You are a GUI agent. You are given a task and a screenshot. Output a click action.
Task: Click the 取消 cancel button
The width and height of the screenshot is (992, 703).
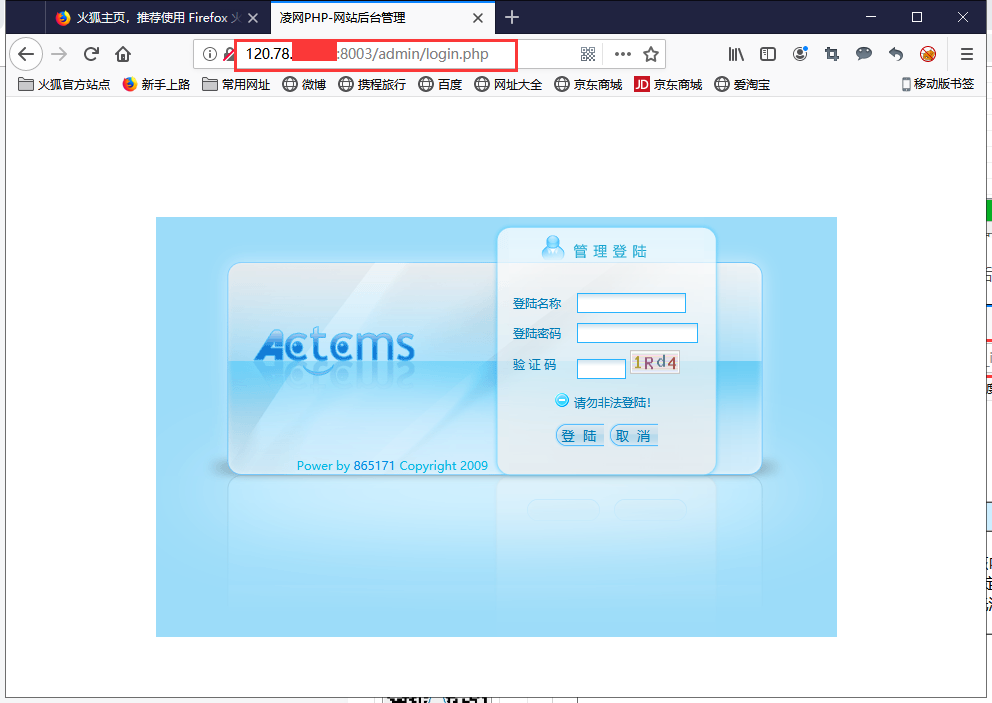[634, 435]
